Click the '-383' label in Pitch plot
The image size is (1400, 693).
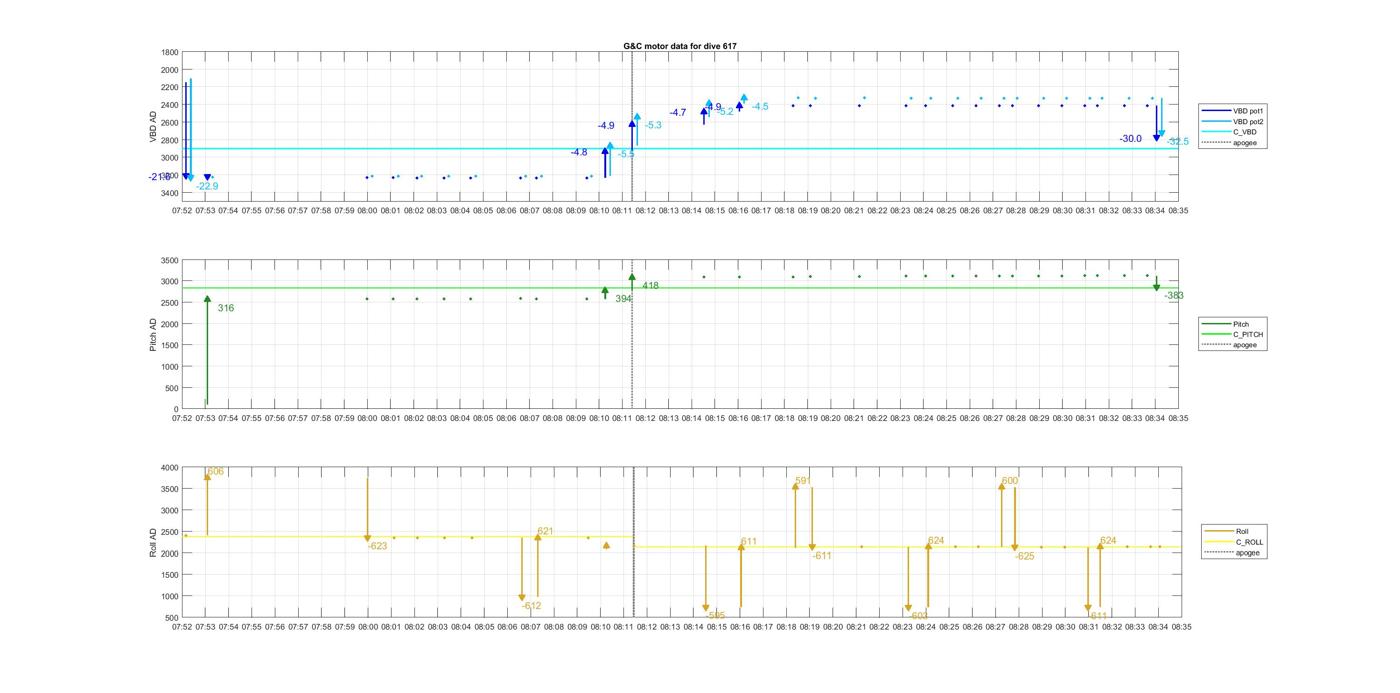pos(1174,296)
